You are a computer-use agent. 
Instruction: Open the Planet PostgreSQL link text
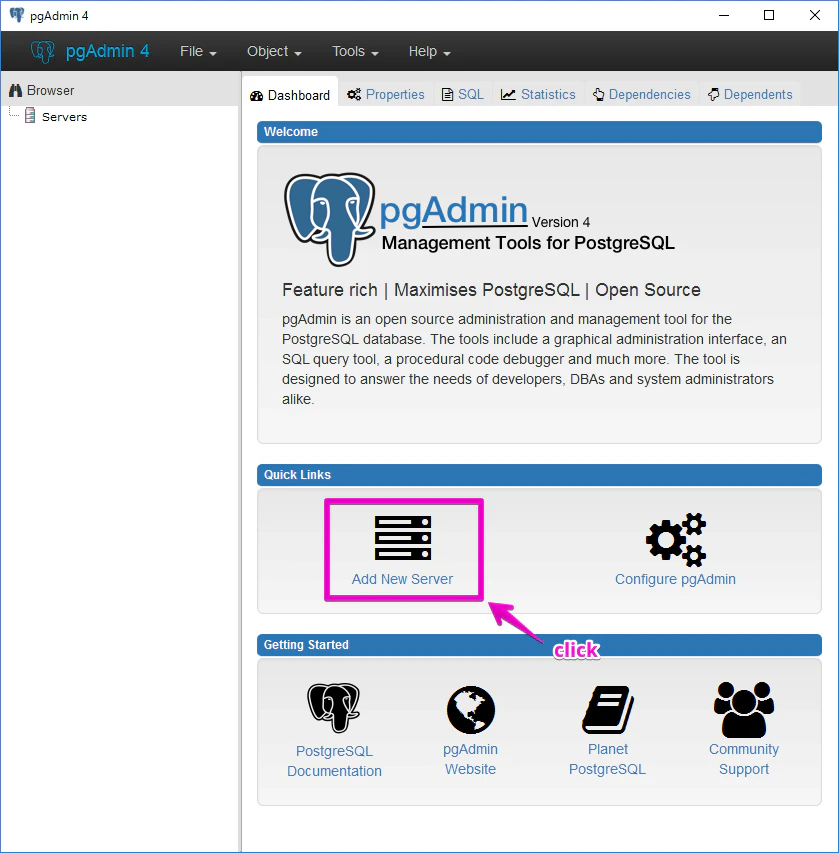[x=608, y=759]
